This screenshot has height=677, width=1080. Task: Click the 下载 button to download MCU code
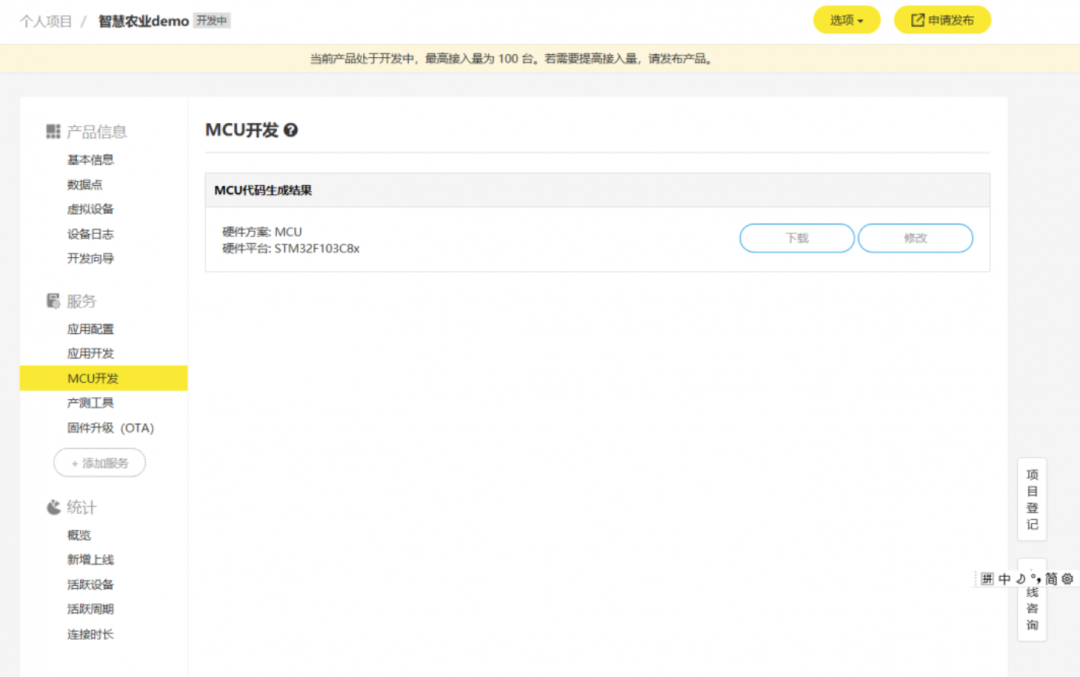pyautogui.click(x=797, y=238)
